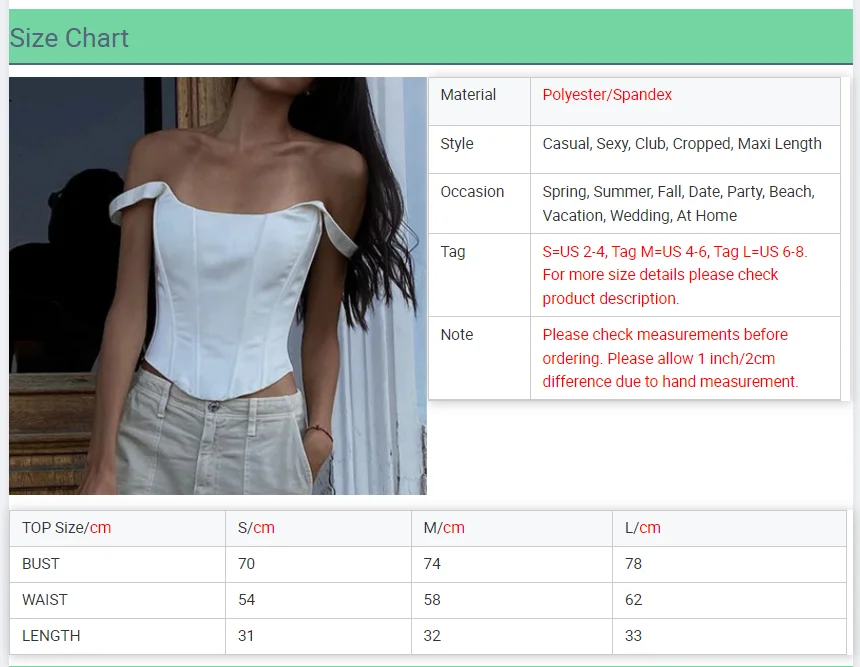Select the LENGTH row label
This screenshot has width=860, height=667.
(51, 636)
